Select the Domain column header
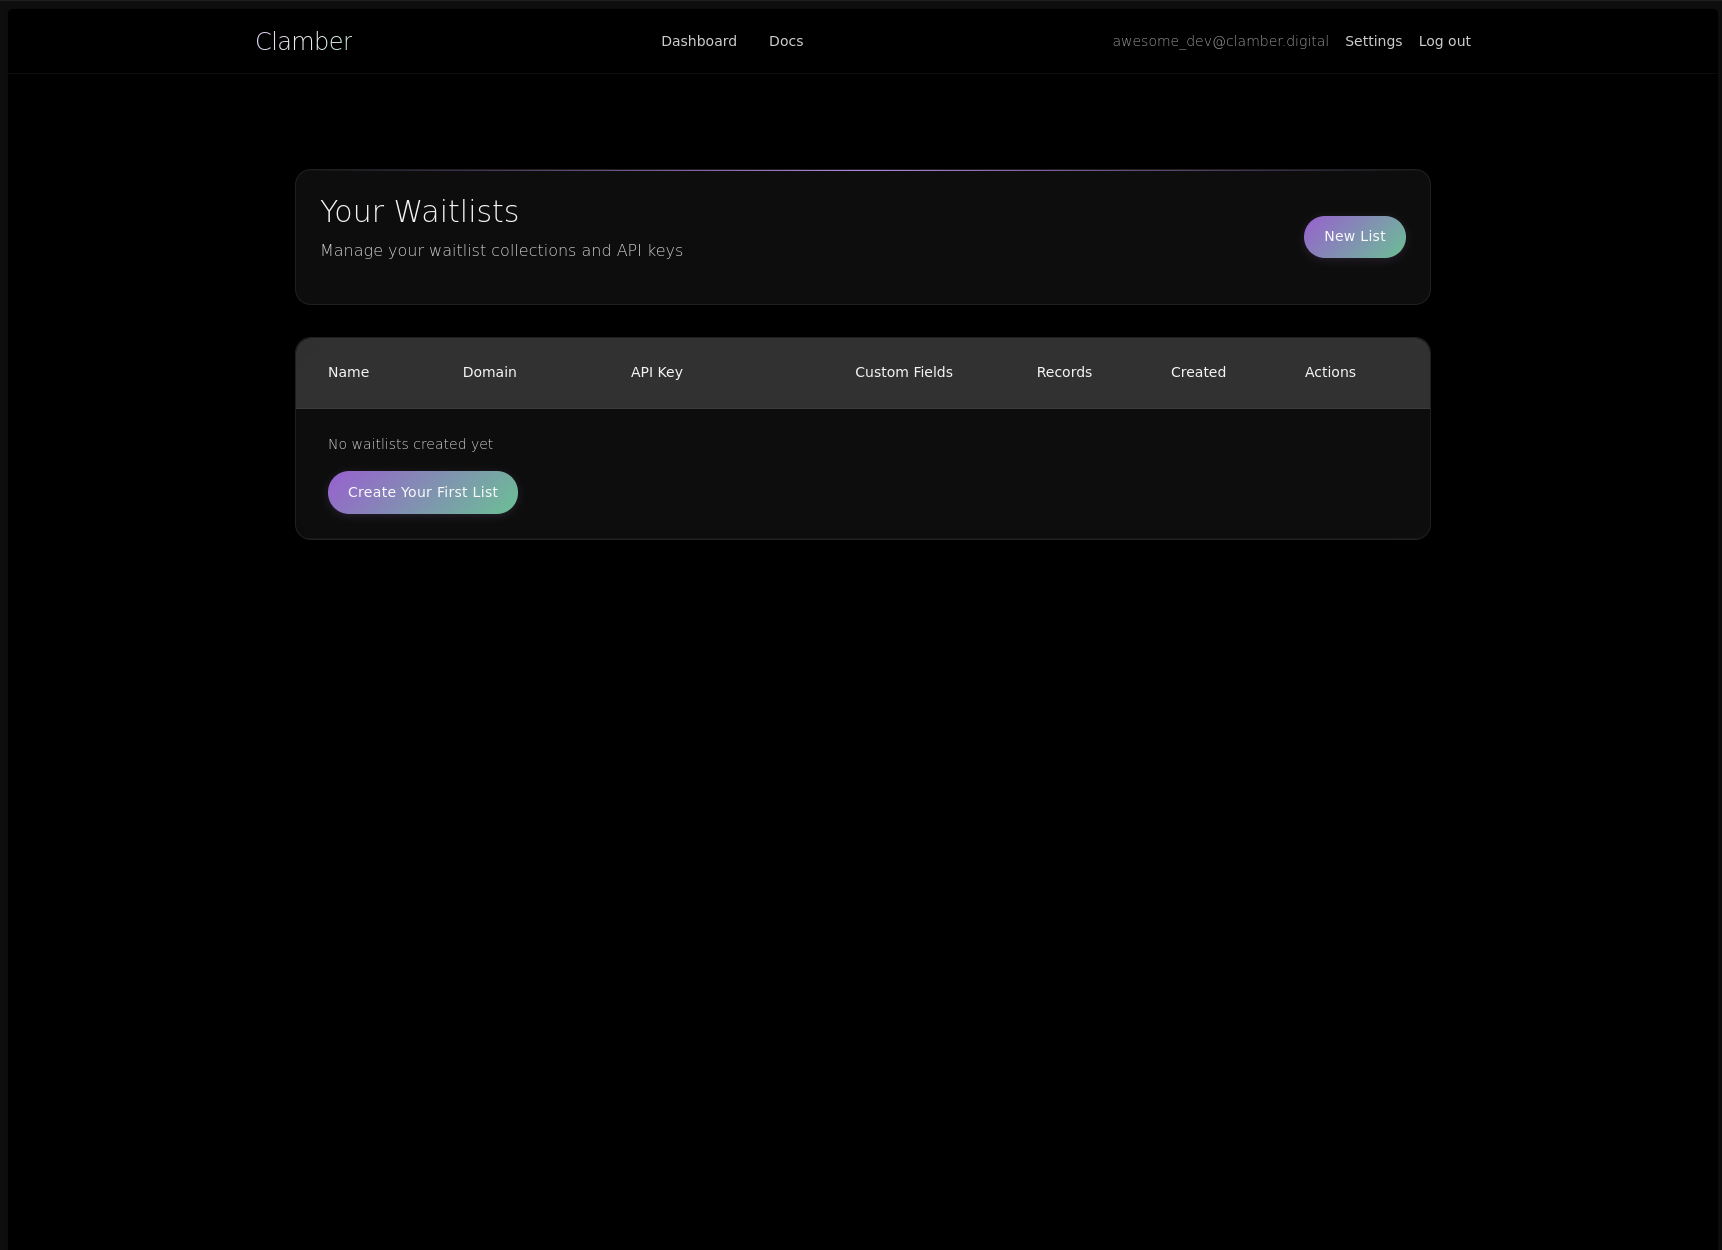Viewport: 1722px width, 1250px height. pyautogui.click(x=489, y=372)
